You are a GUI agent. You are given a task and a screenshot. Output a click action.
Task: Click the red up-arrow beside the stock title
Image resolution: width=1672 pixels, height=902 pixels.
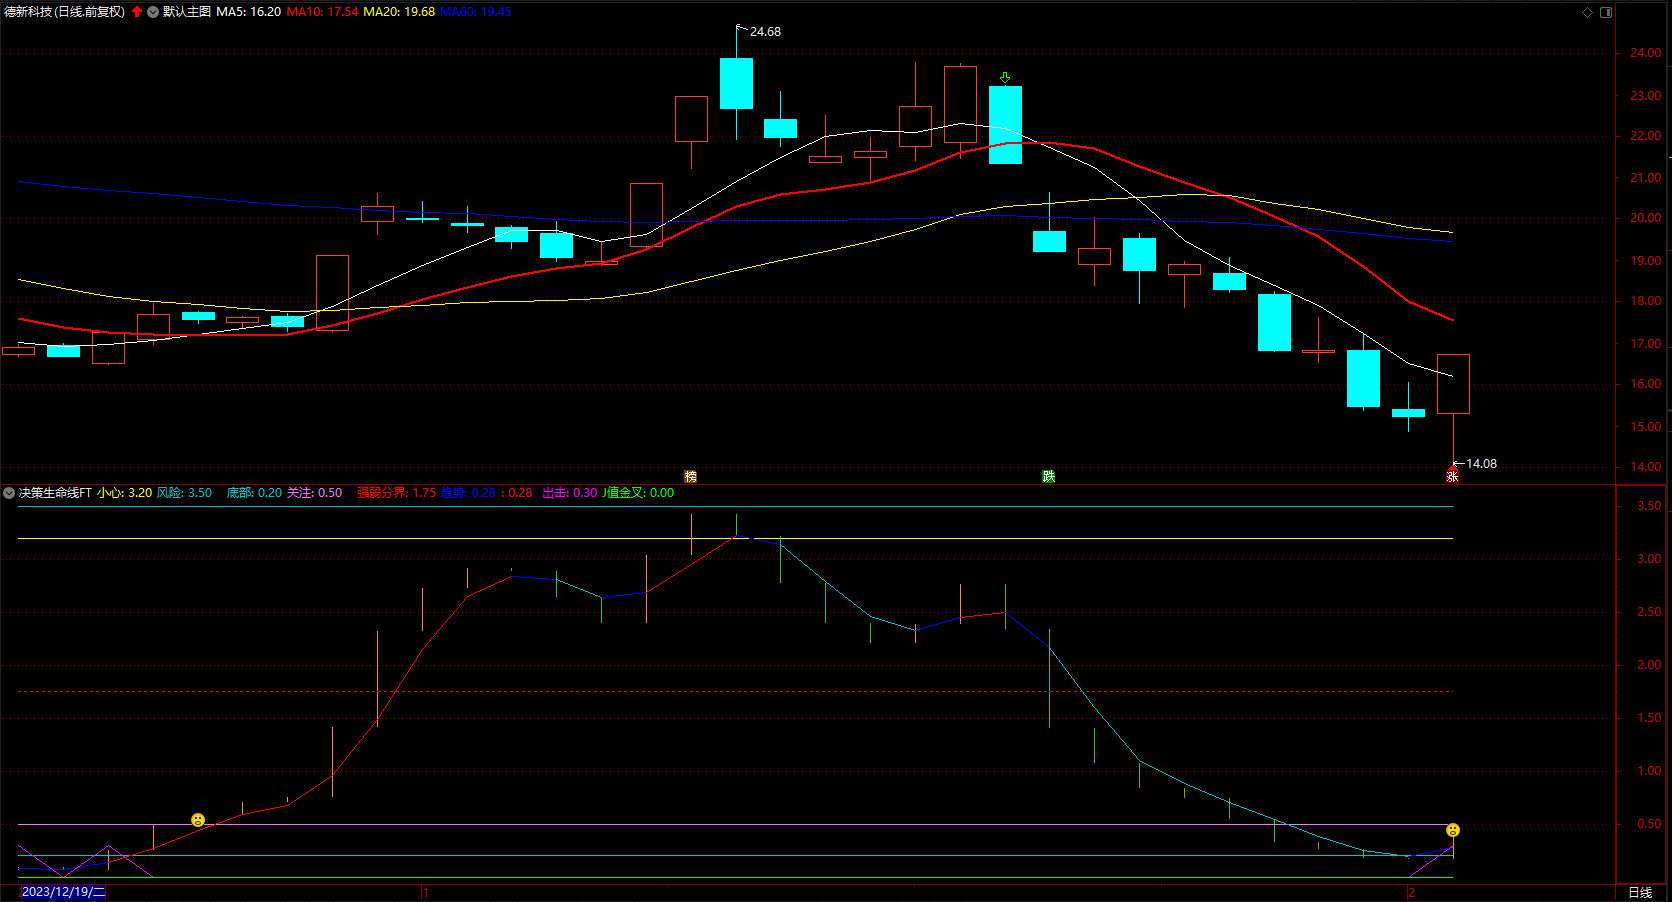pos(137,12)
